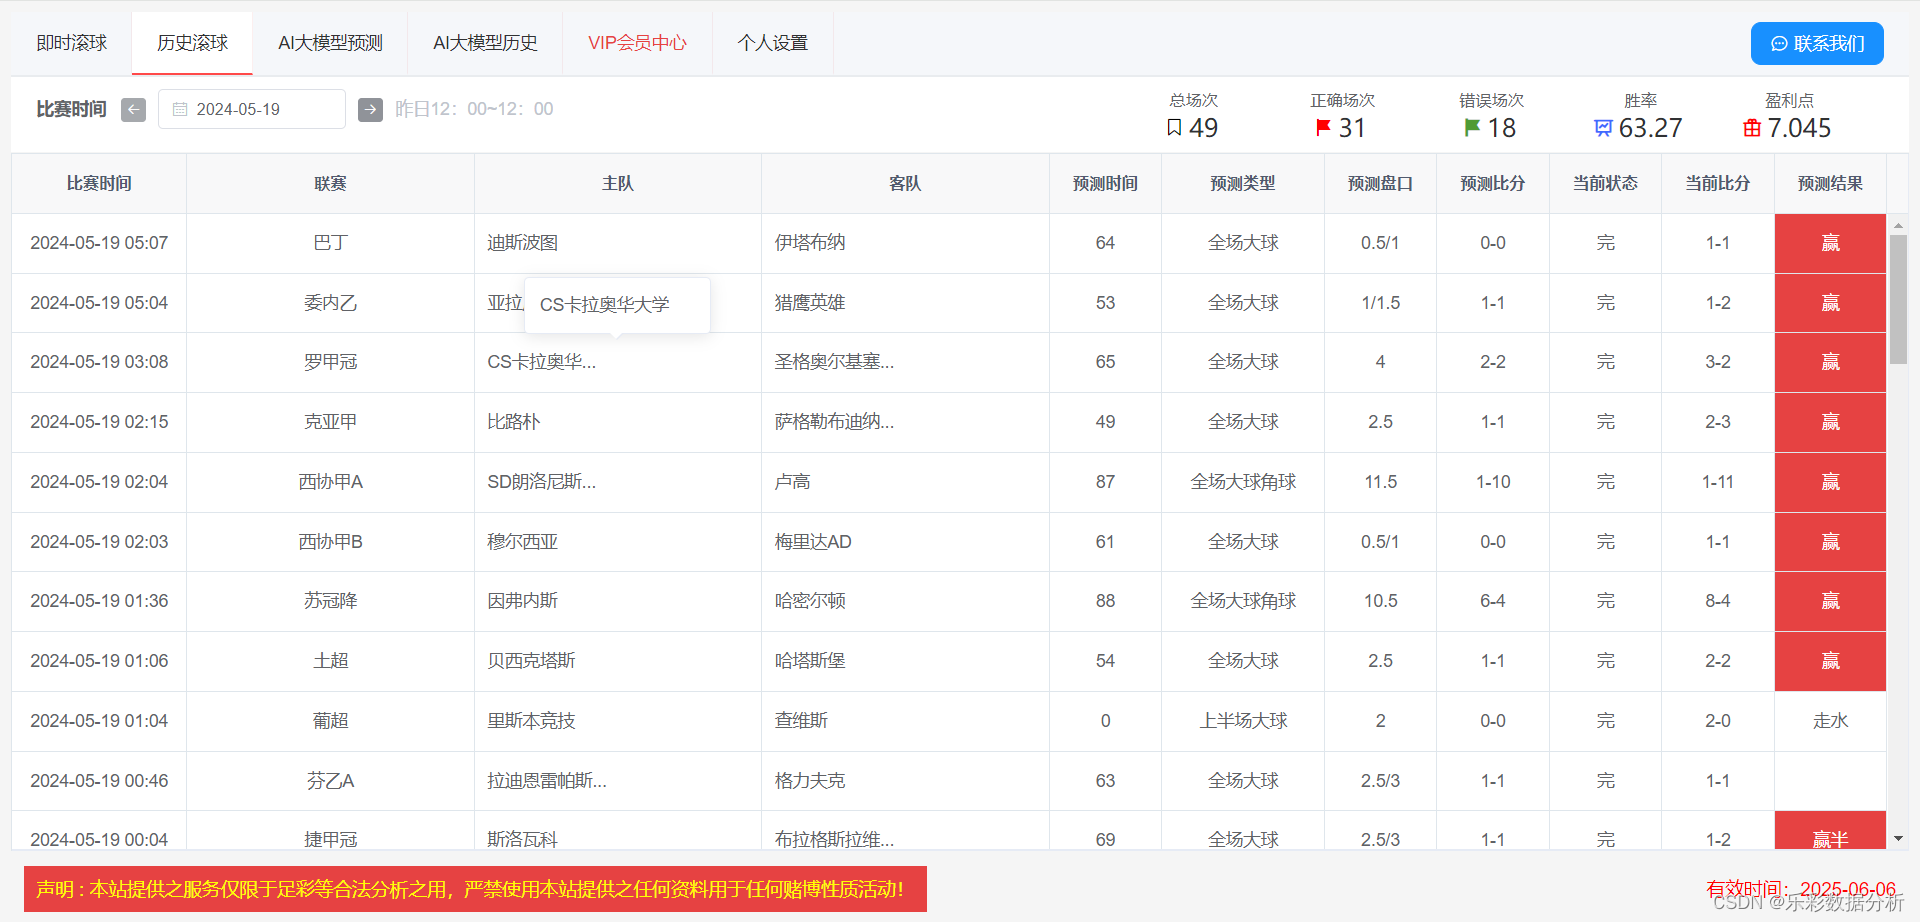The image size is (1920, 922).
Task: Click the 联系我们 button
Action: [1816, 43]
